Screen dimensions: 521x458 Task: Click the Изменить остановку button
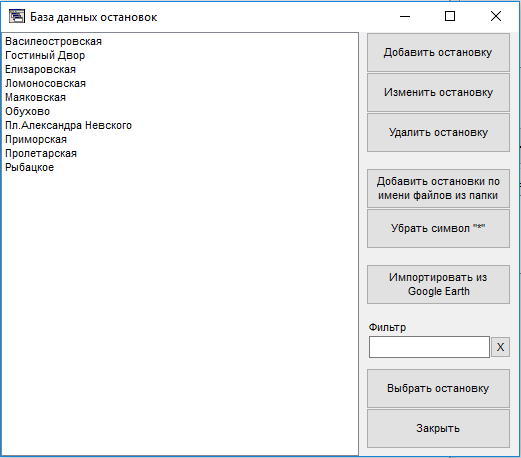point(438,92)
